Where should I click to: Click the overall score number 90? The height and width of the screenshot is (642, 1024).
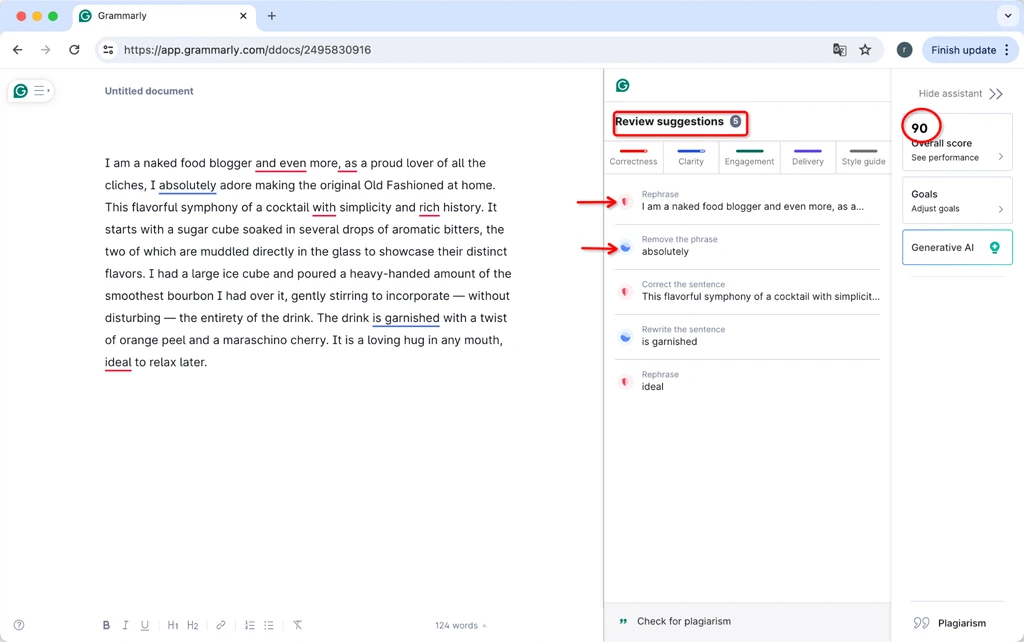920,128
